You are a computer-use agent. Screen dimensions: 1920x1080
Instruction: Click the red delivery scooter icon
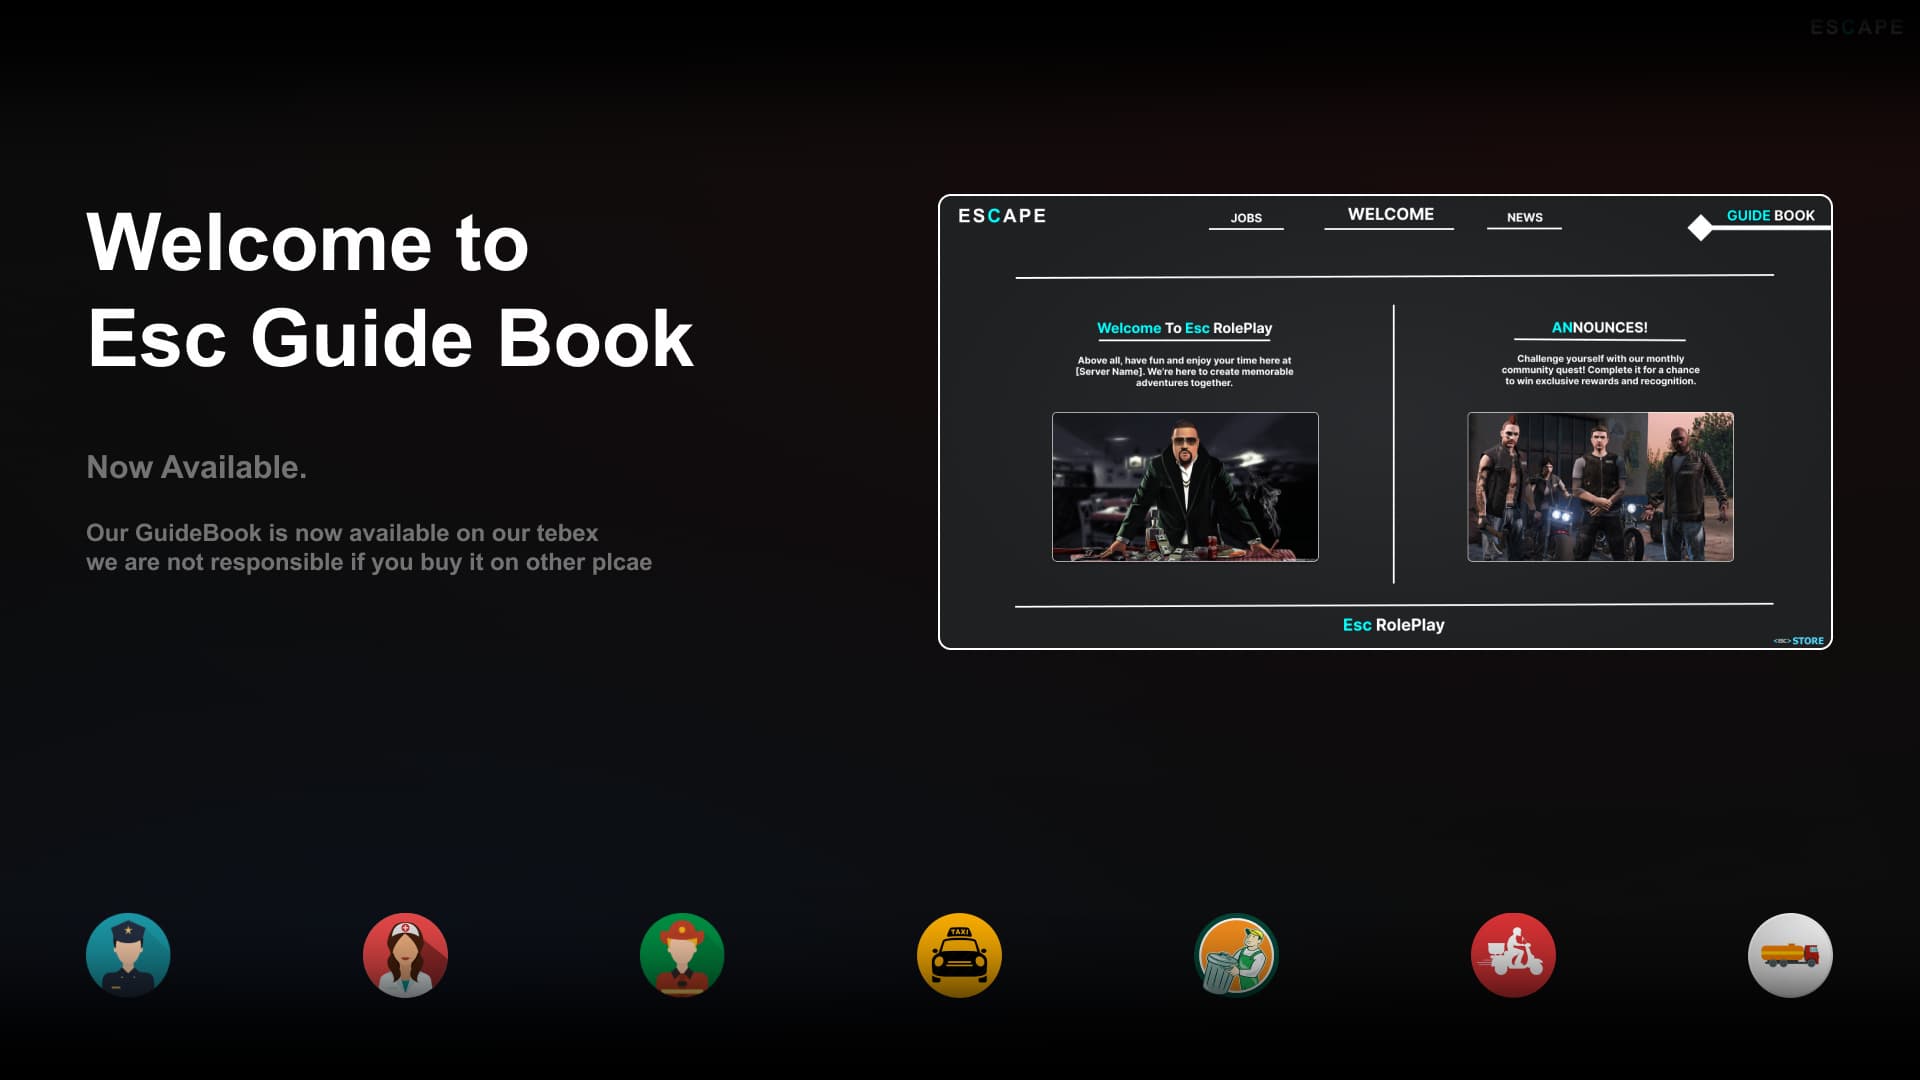click(x=1513, y=955)
